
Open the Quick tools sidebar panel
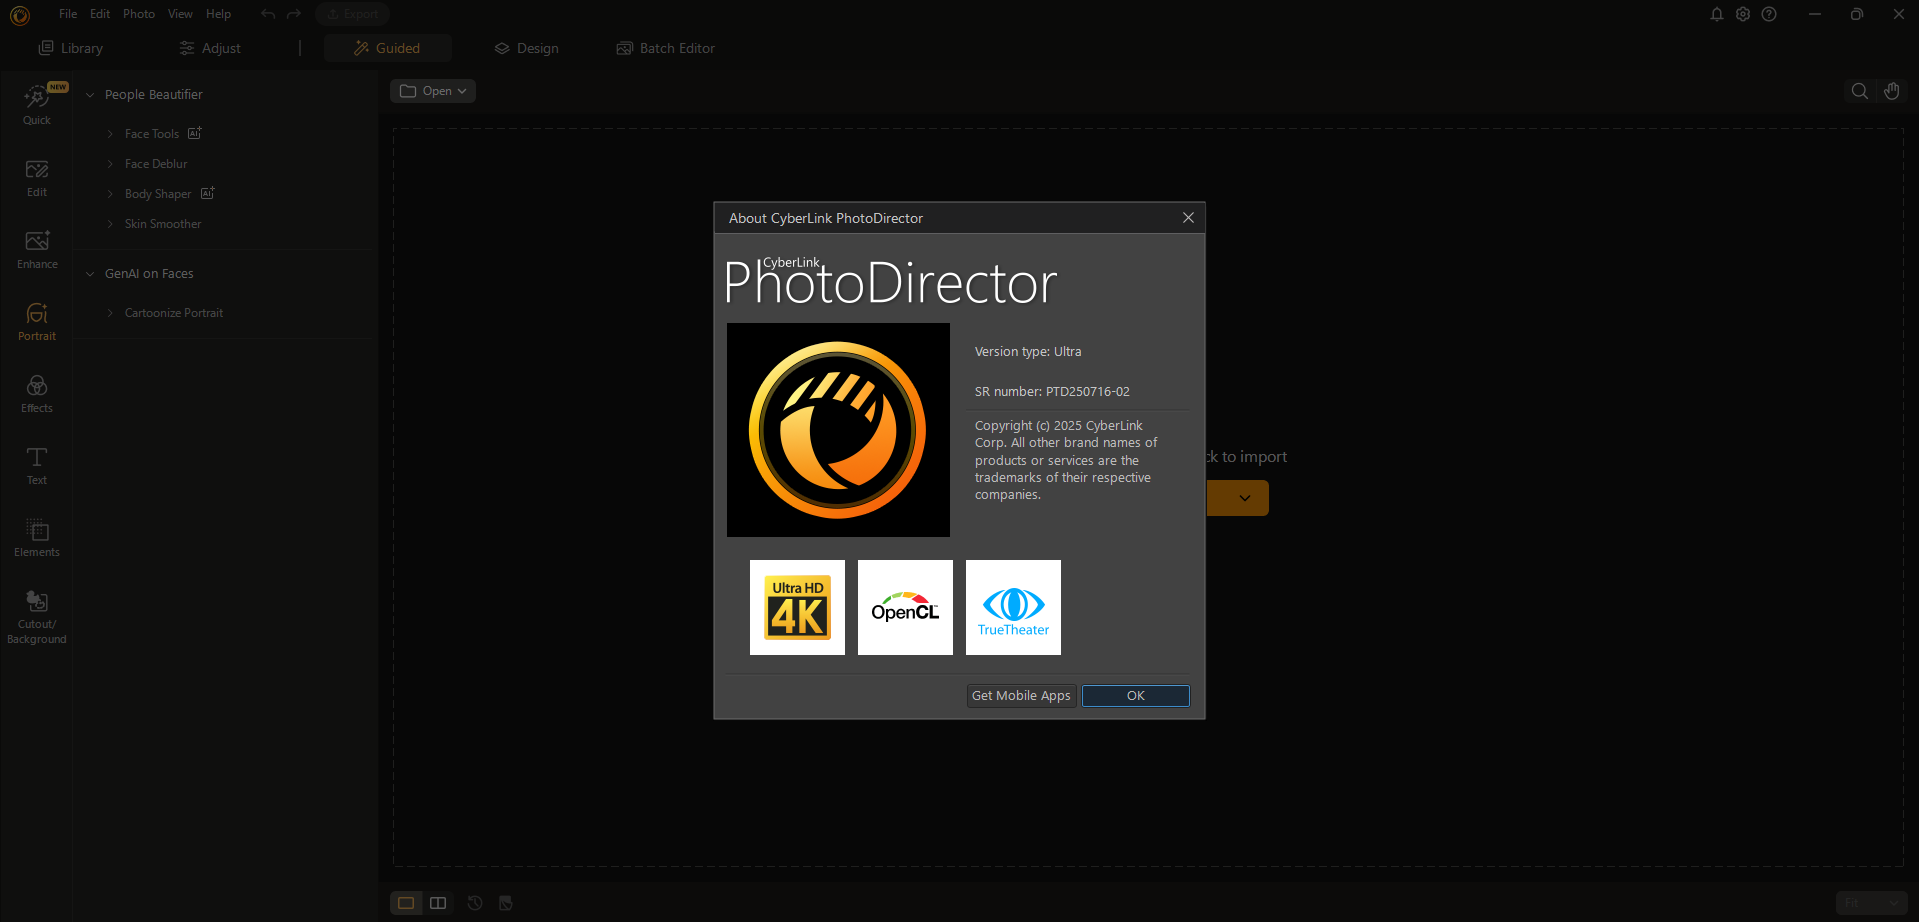[37, 104]
